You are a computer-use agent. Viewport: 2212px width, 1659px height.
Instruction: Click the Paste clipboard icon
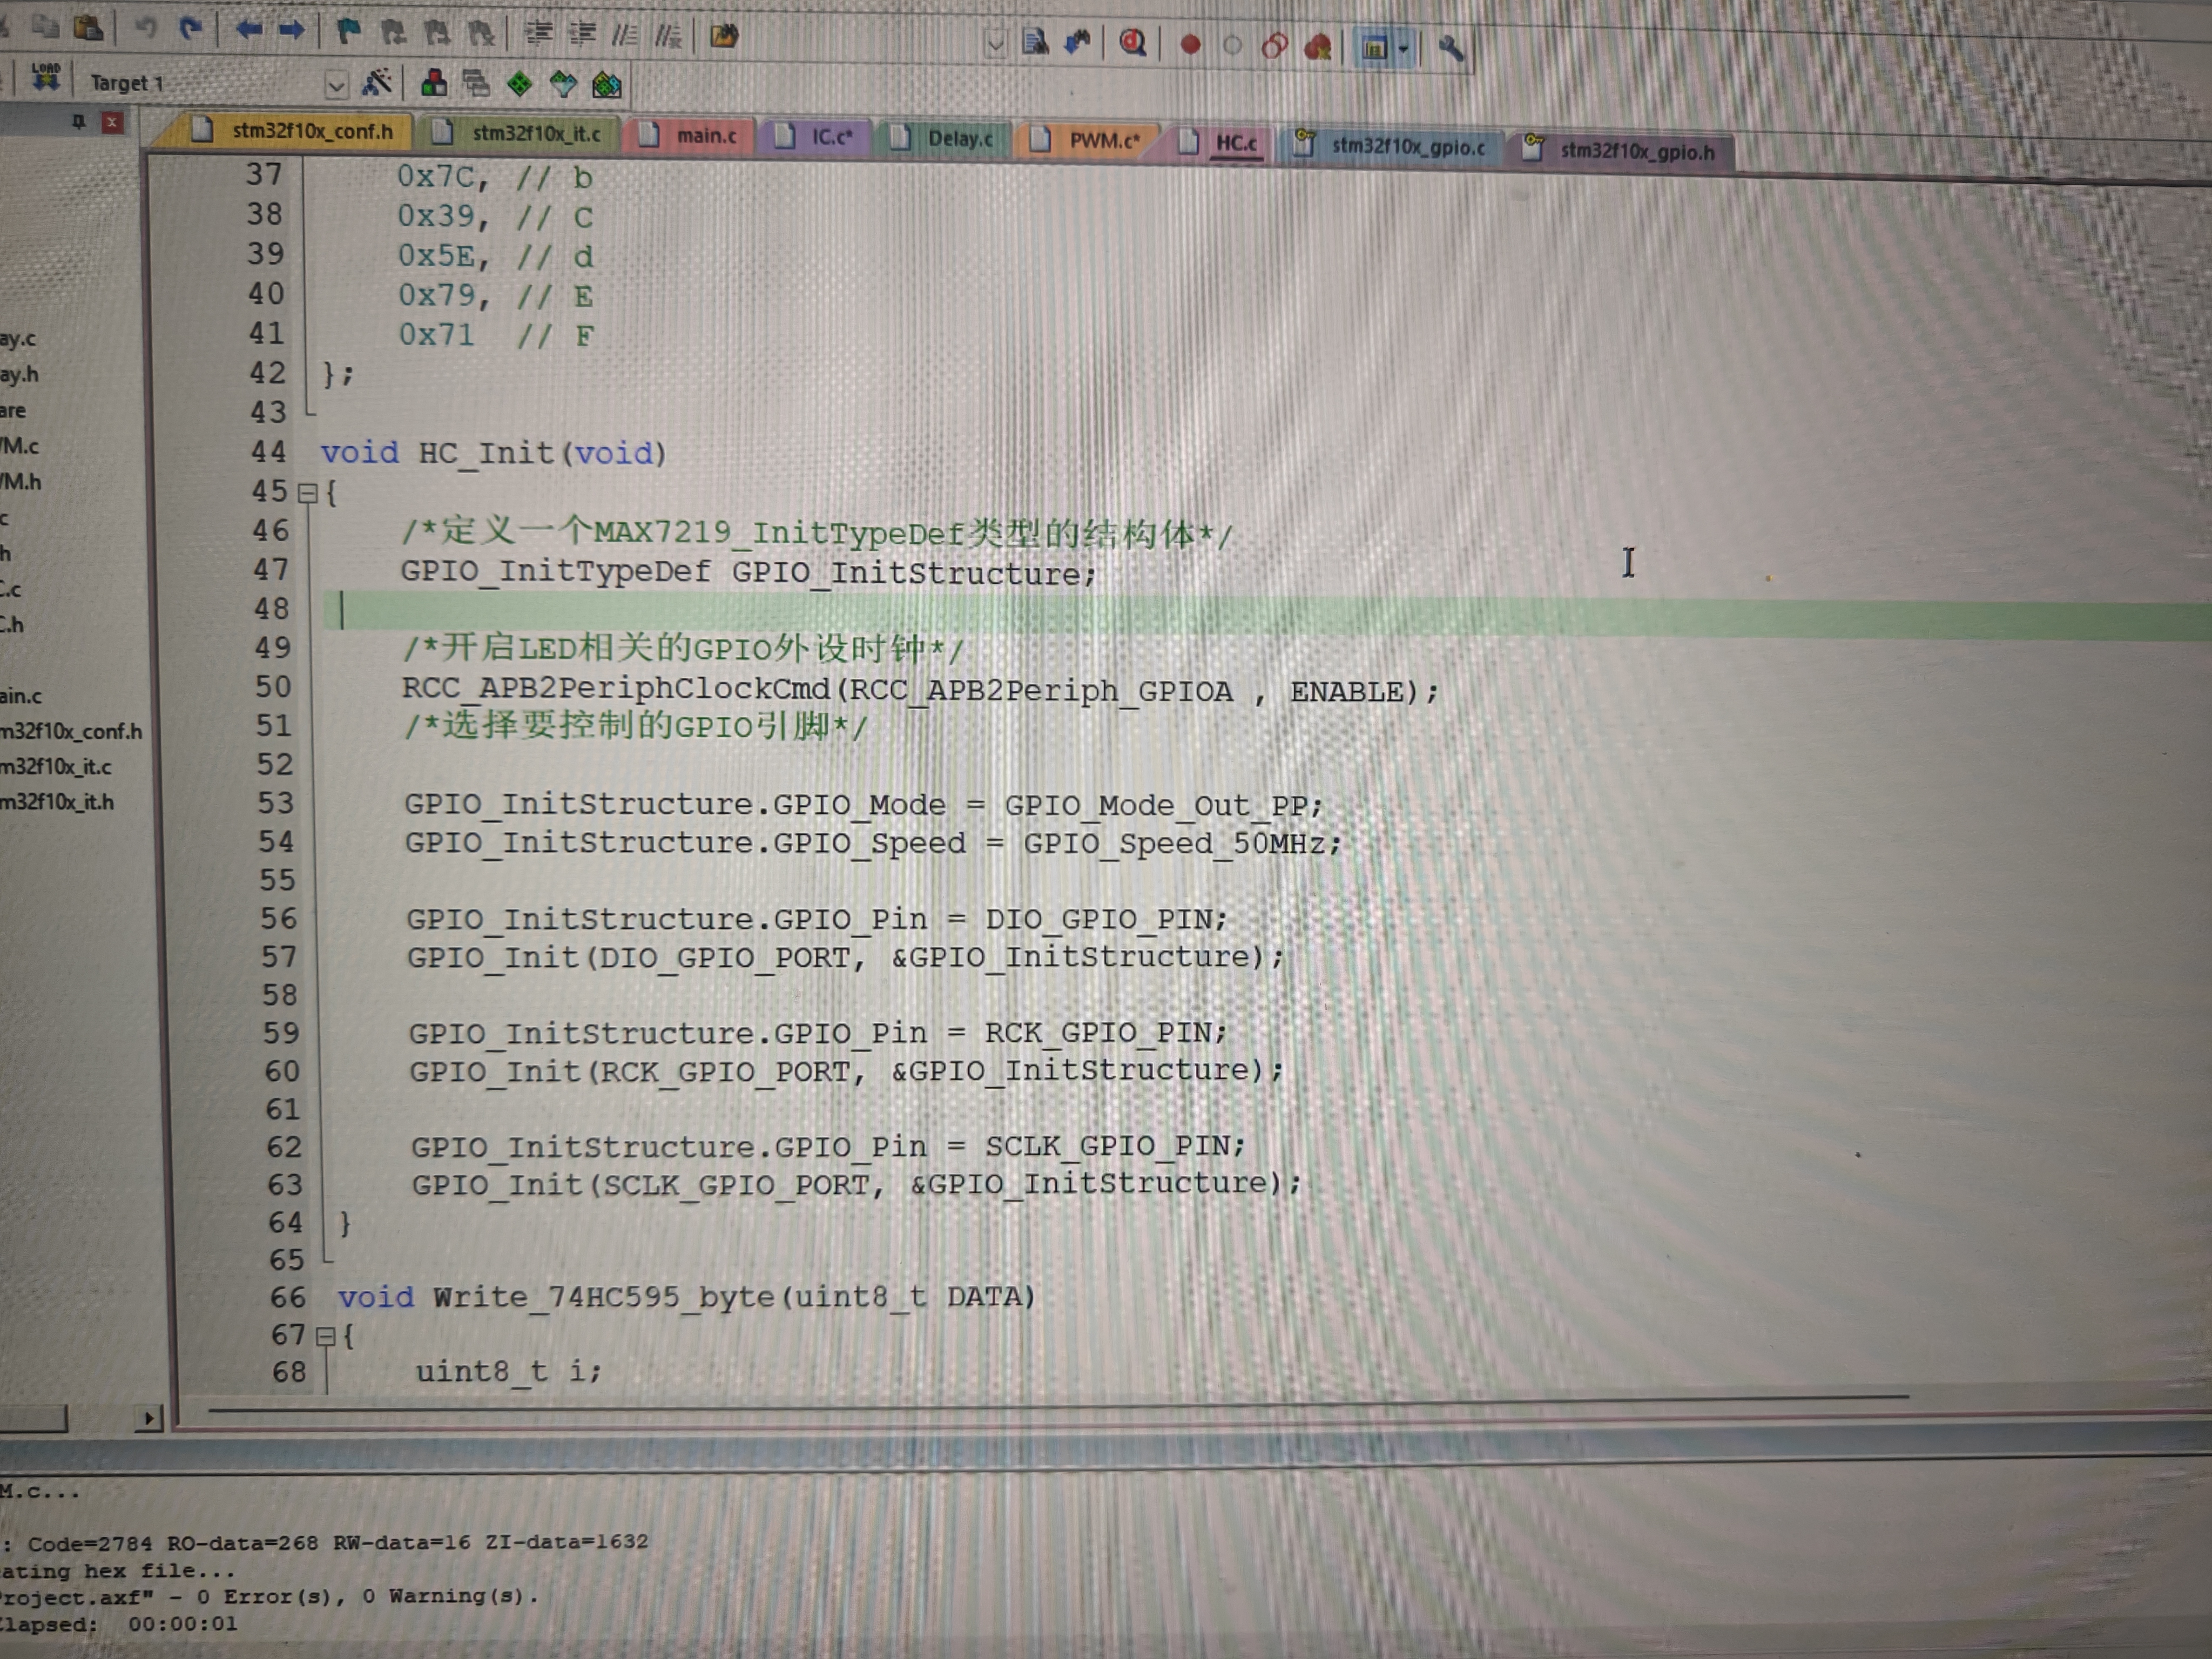pyautogui.click(x=89, y=28)
